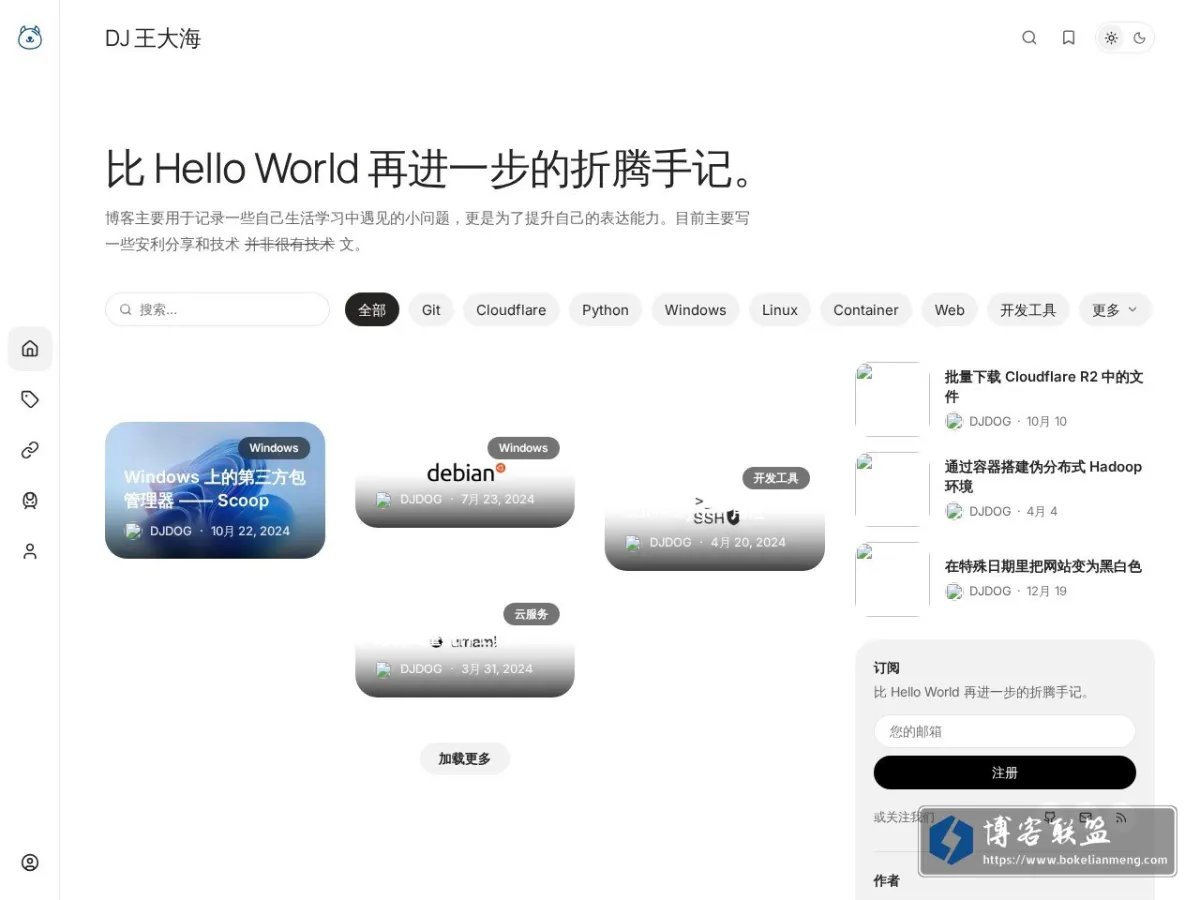Viewport: 1200px width, 900px height.
Task: Click the 加载更多 button
Action: [x=465, y=759]
